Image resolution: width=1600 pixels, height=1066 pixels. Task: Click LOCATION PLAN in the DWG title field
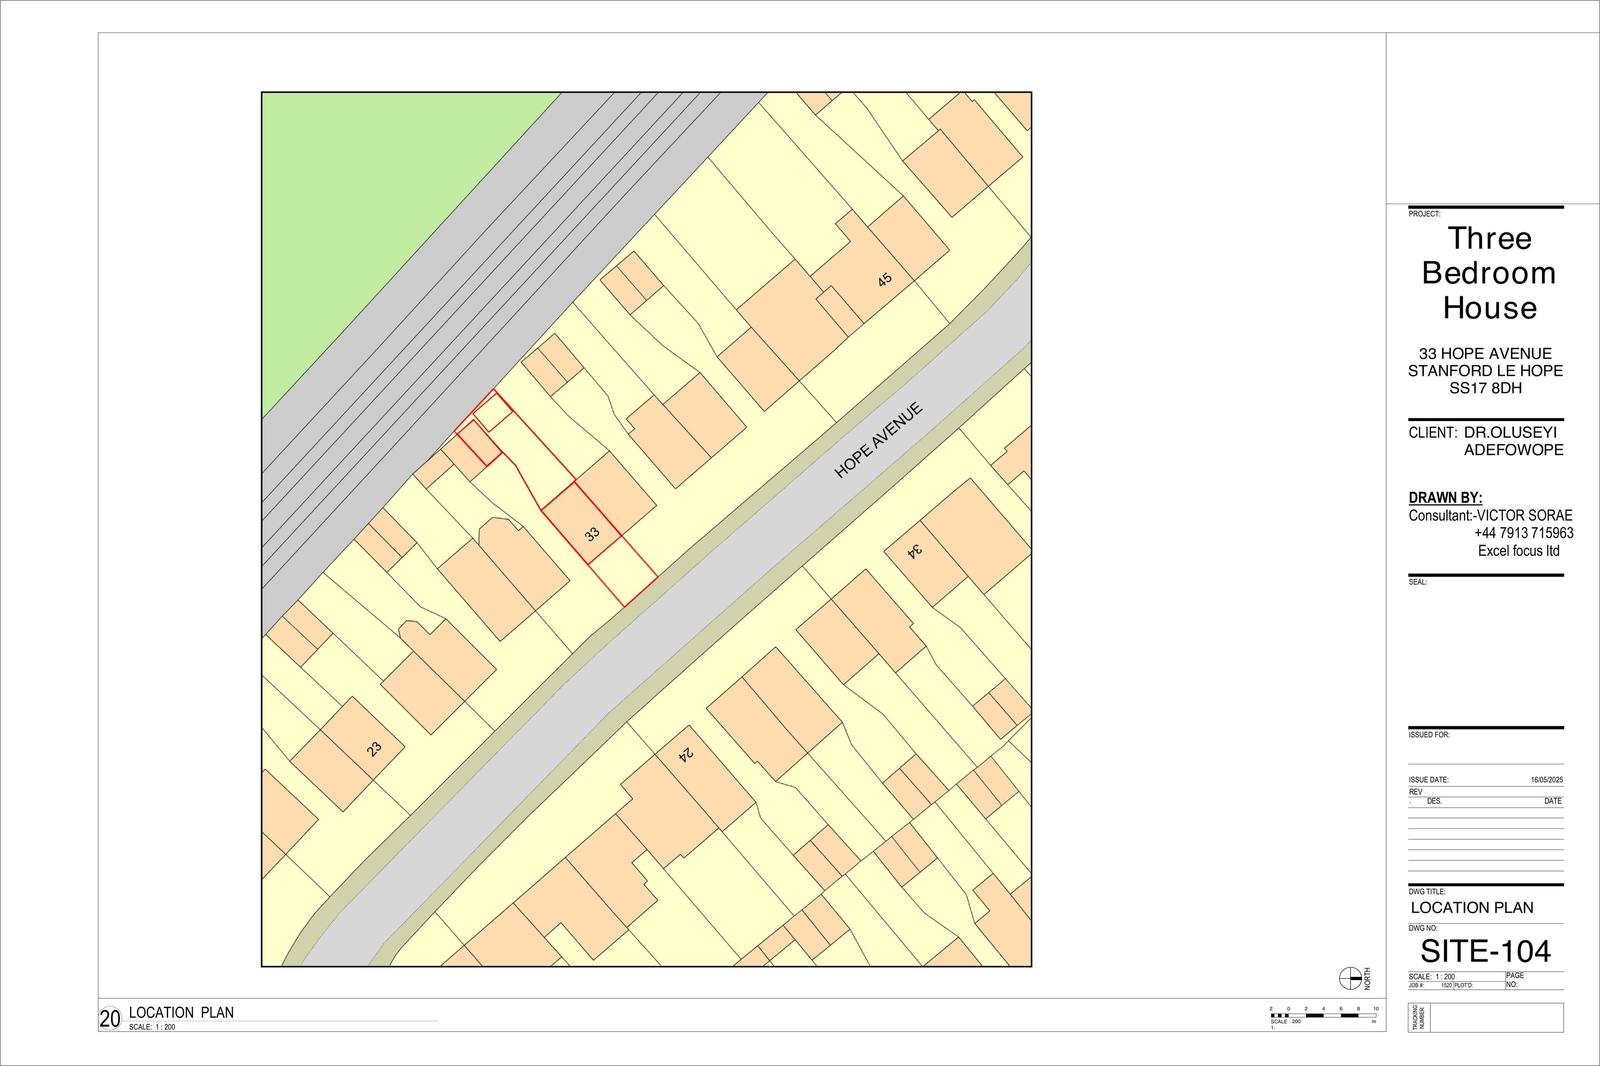(x=1472, y=908)
